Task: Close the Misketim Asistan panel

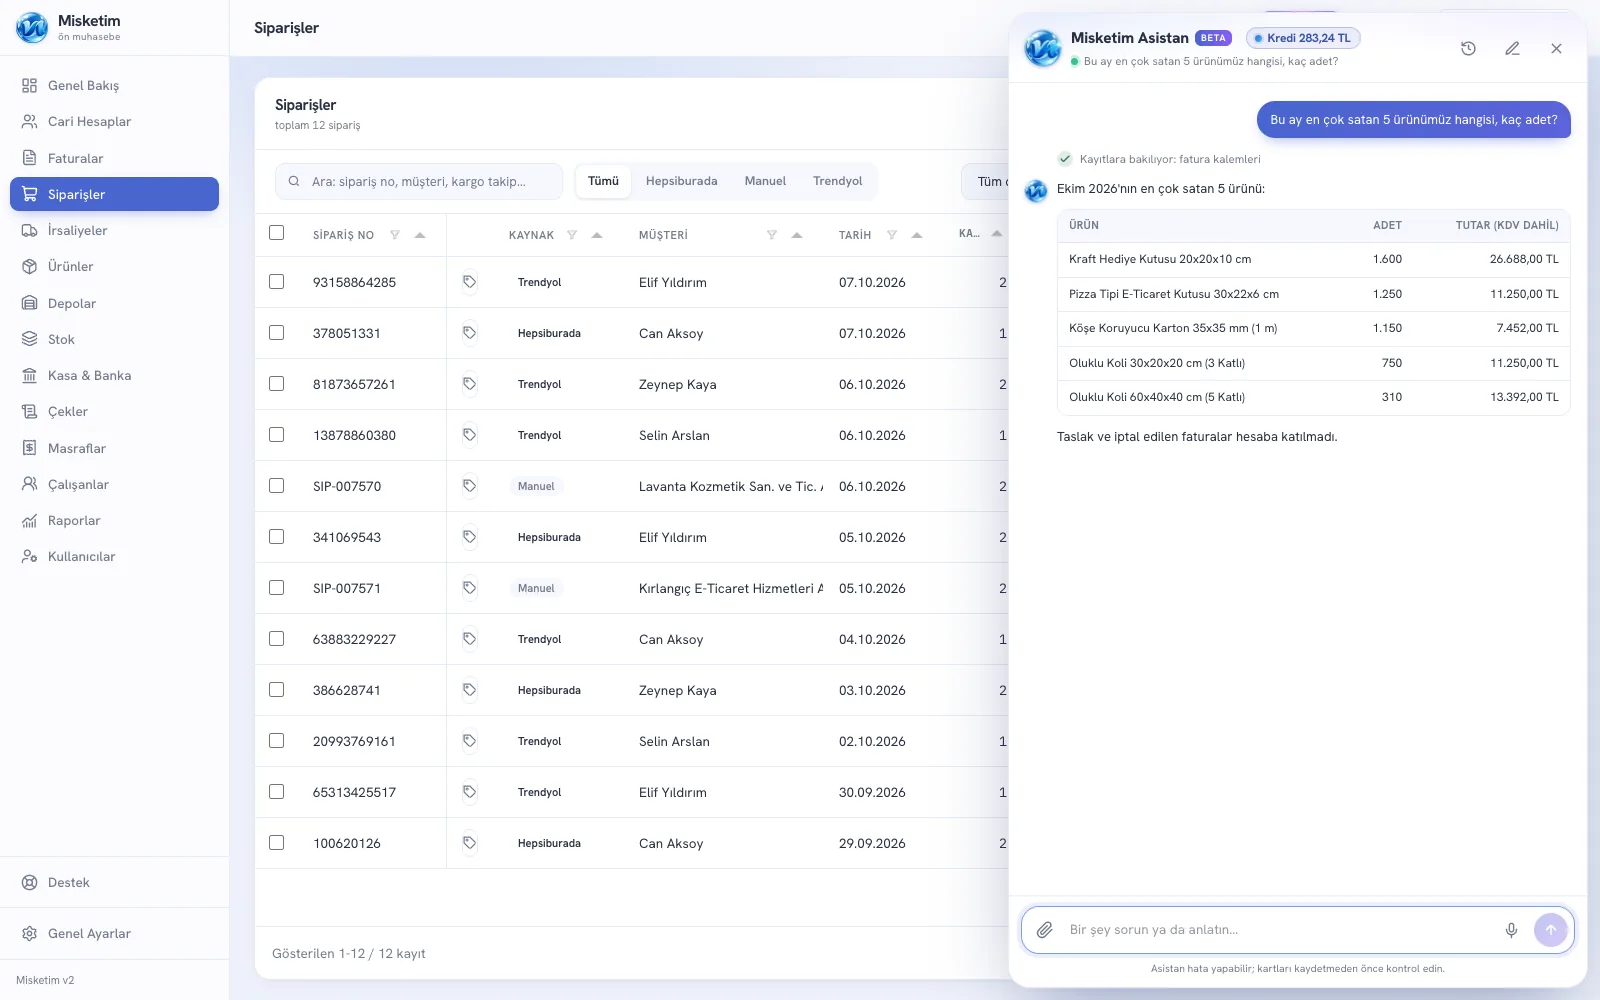Action: [x=1556, y=48]
